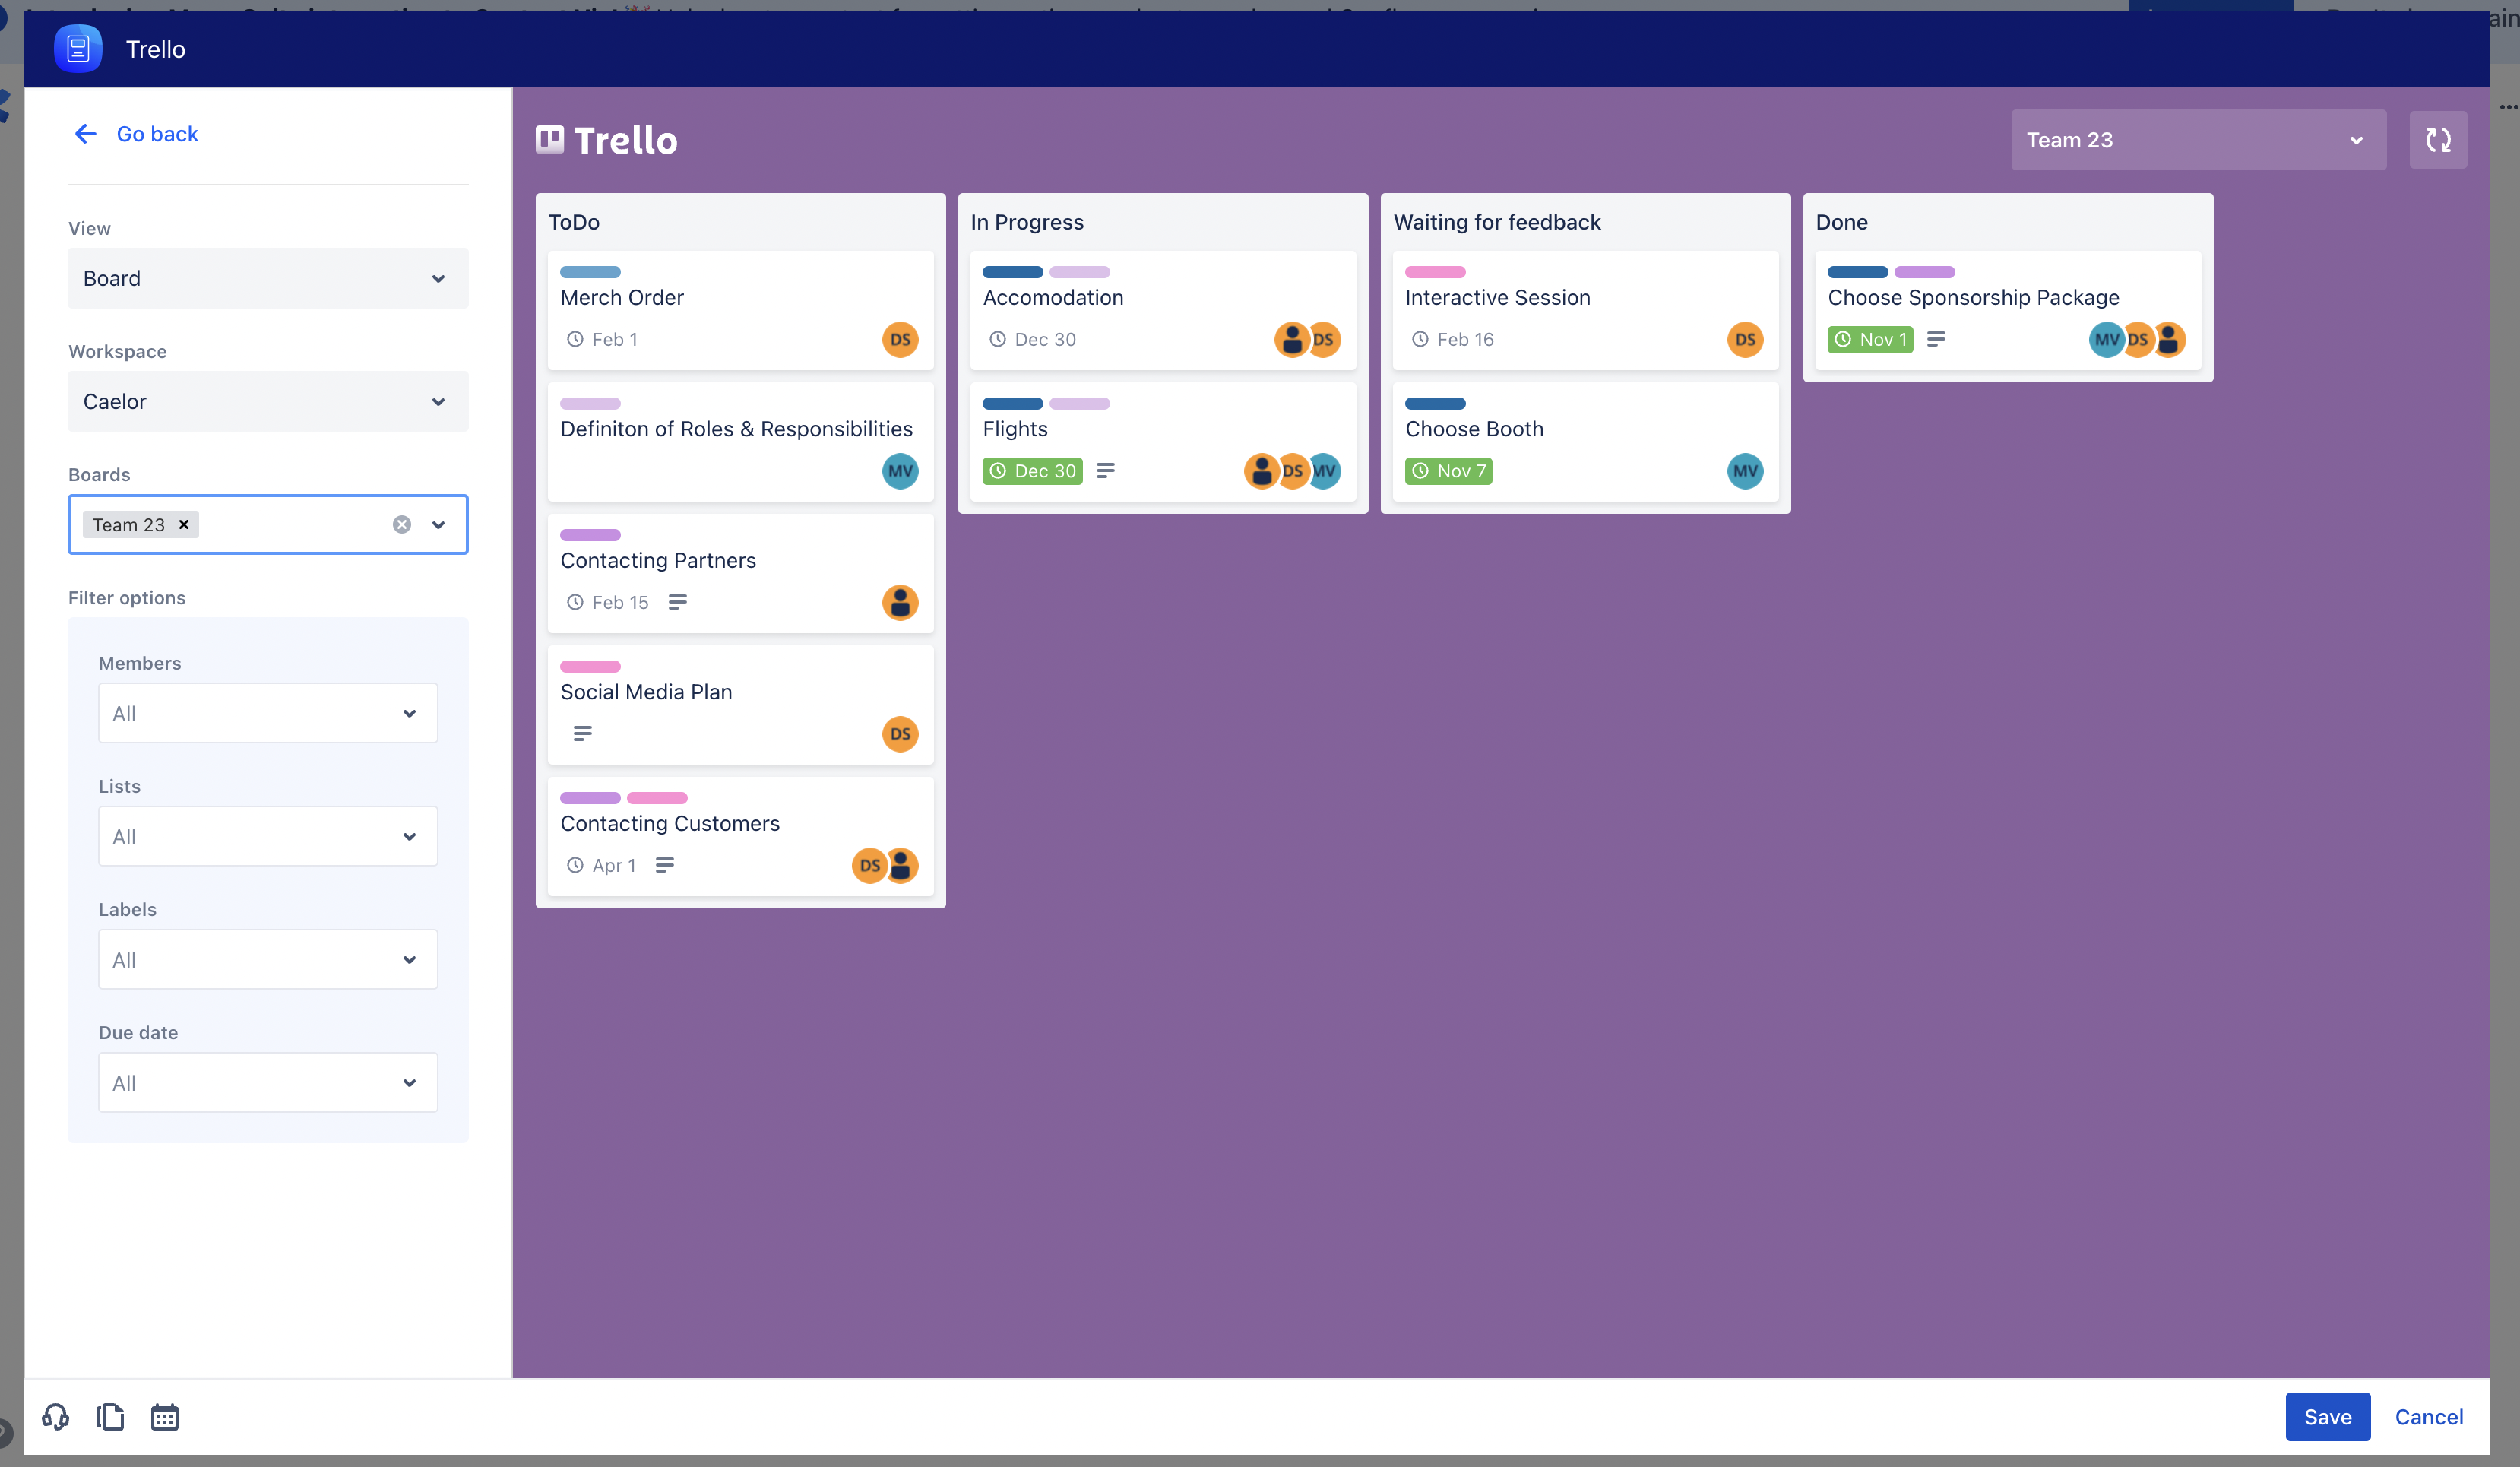The image size is (2520, 1467).
Task: Click the description icon on Social Media Plan
Action: click(583, 734)
